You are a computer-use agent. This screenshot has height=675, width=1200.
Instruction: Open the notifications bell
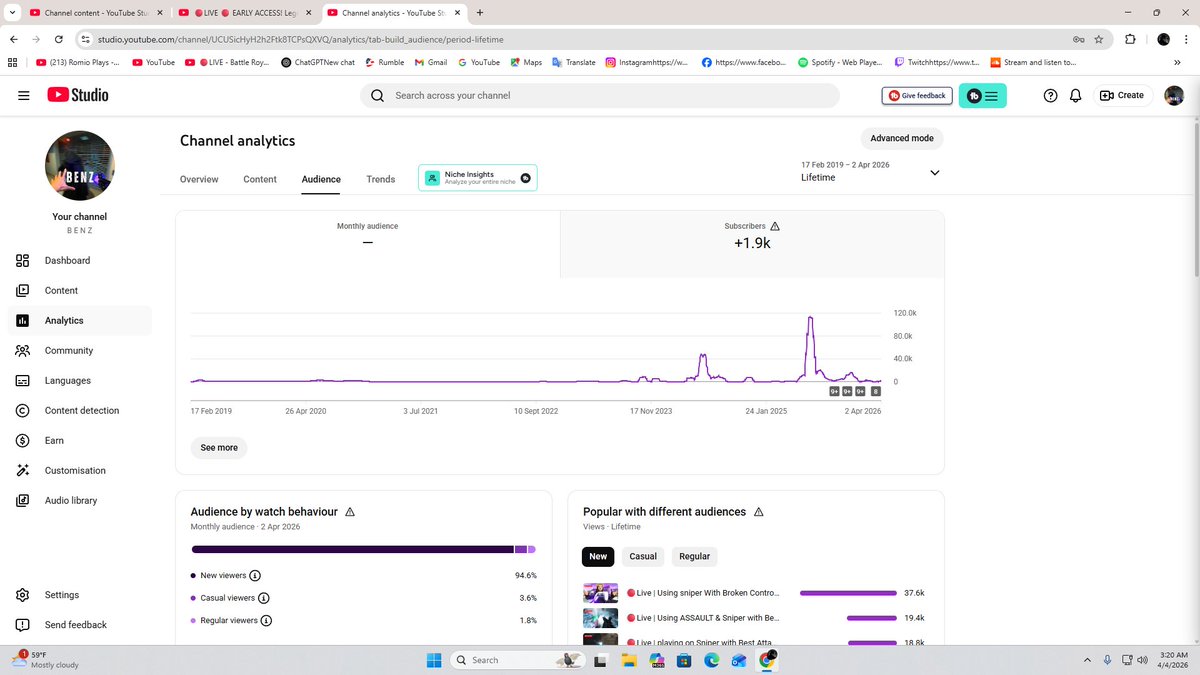click(x=1076, y=95)
